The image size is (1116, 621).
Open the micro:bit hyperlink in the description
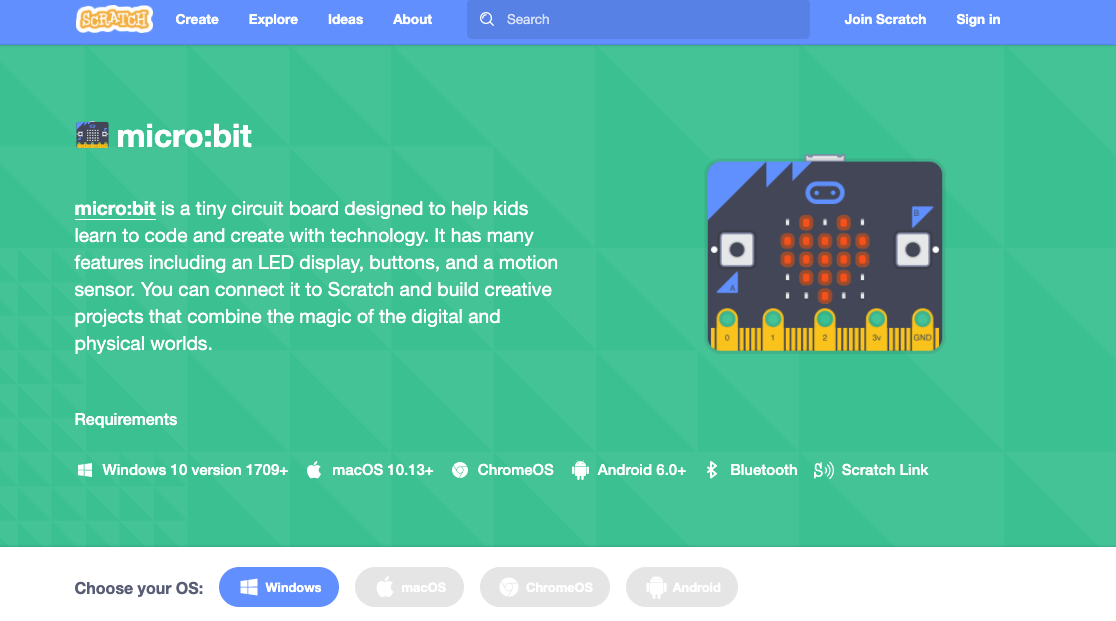115,208
